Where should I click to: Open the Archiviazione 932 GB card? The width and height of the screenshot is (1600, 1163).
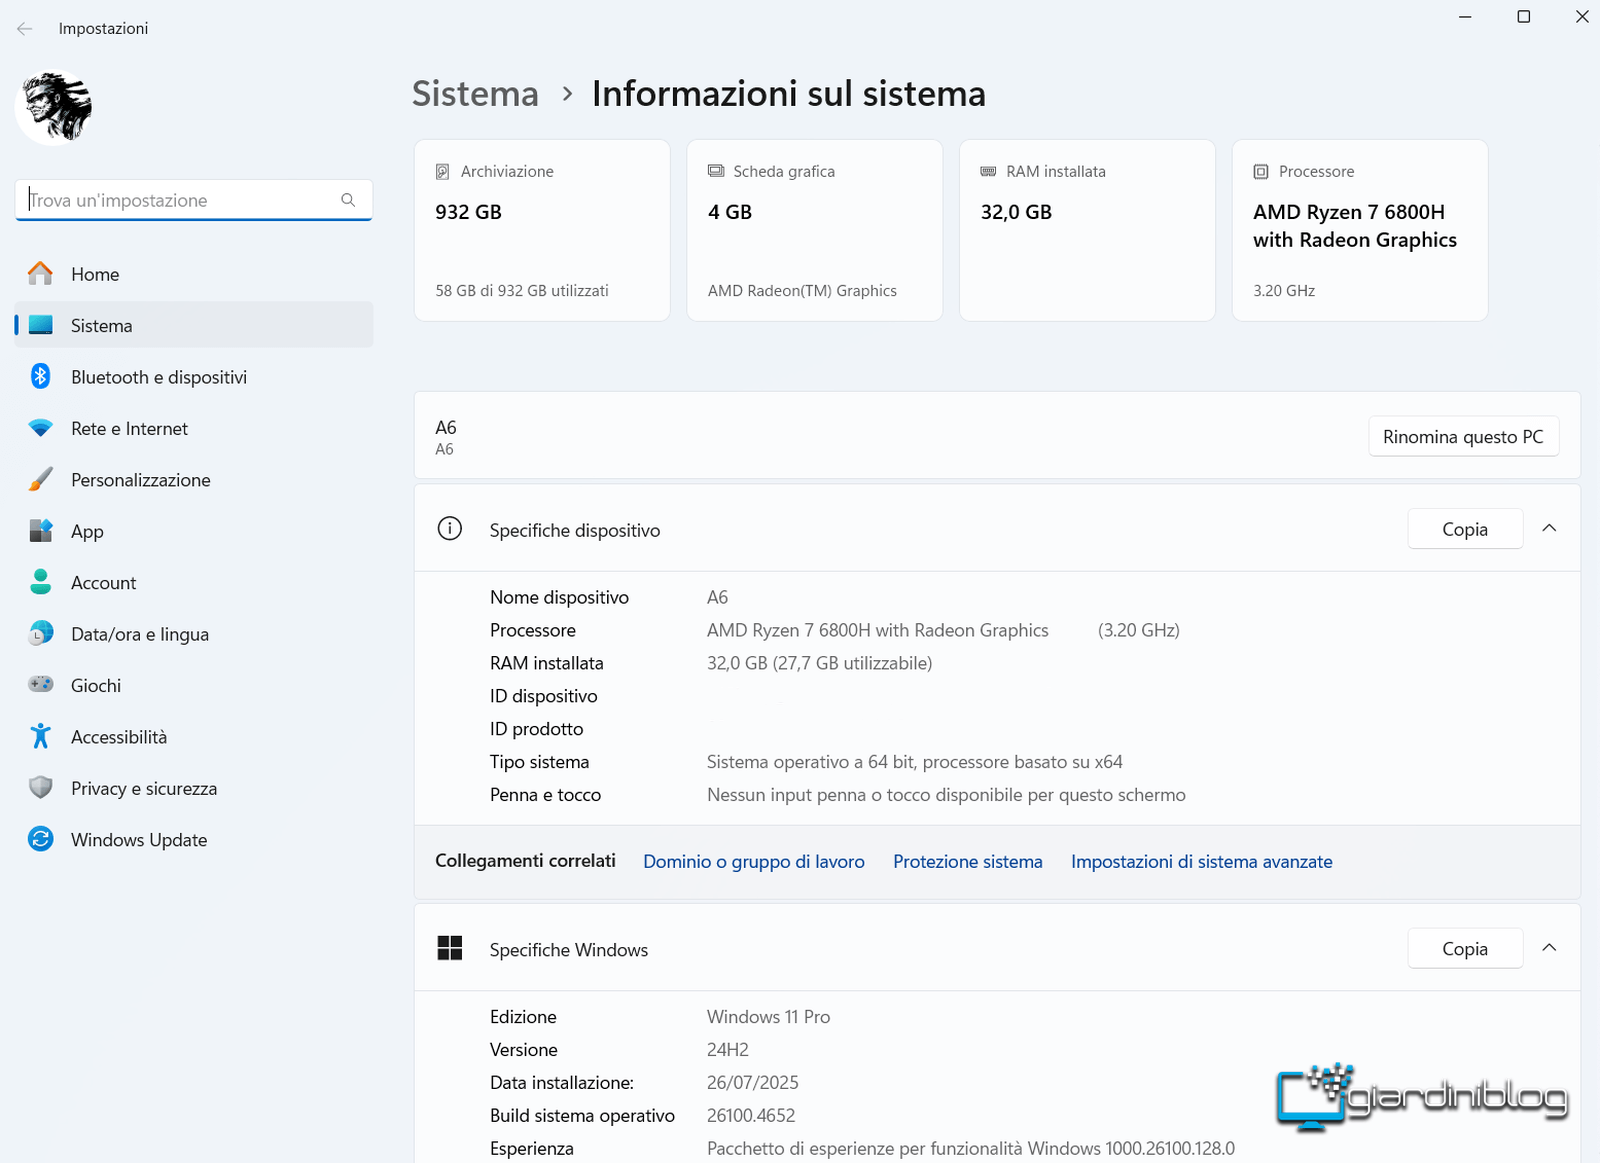tap(542, 230)
